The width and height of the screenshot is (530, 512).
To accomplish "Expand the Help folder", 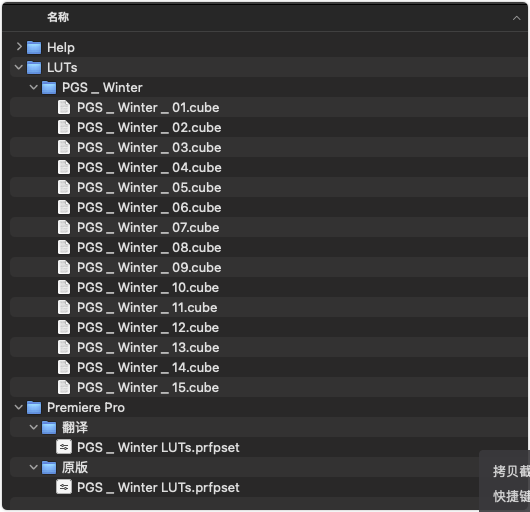I will click(x=19, y=47).
